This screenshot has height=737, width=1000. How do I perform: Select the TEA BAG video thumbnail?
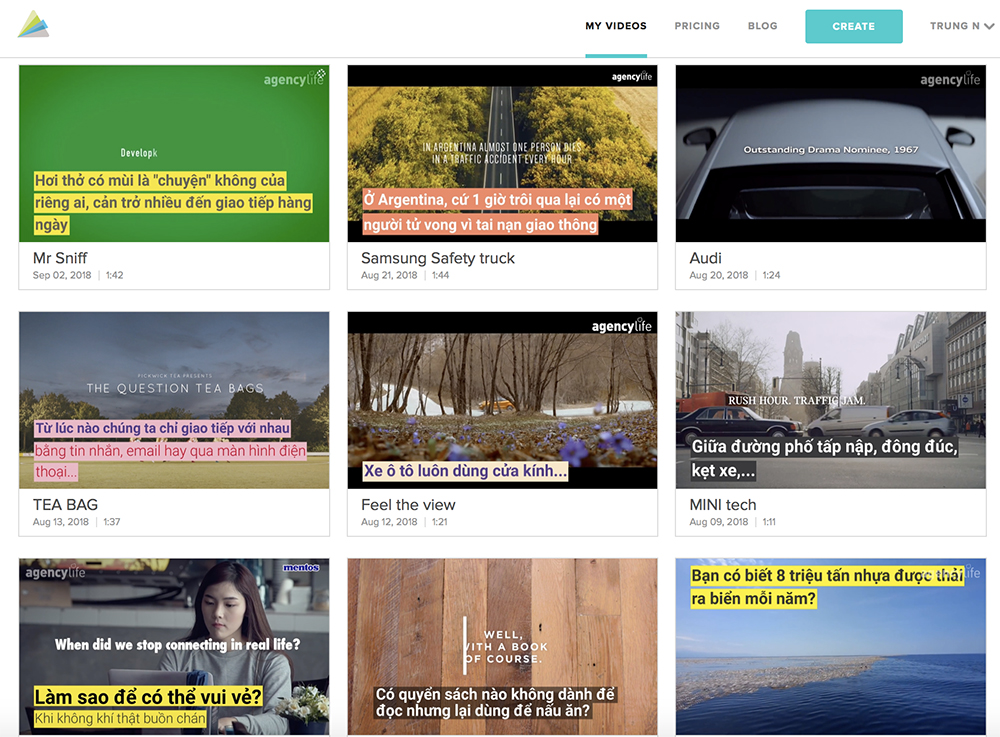[174, 400]
